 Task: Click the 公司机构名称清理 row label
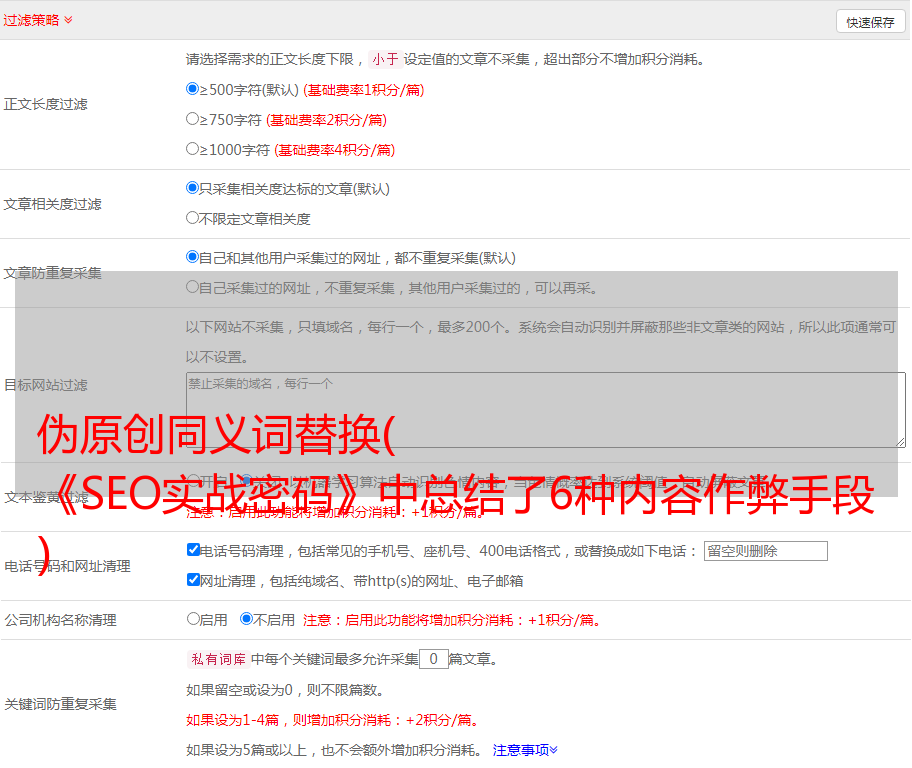tap(60, 620)
